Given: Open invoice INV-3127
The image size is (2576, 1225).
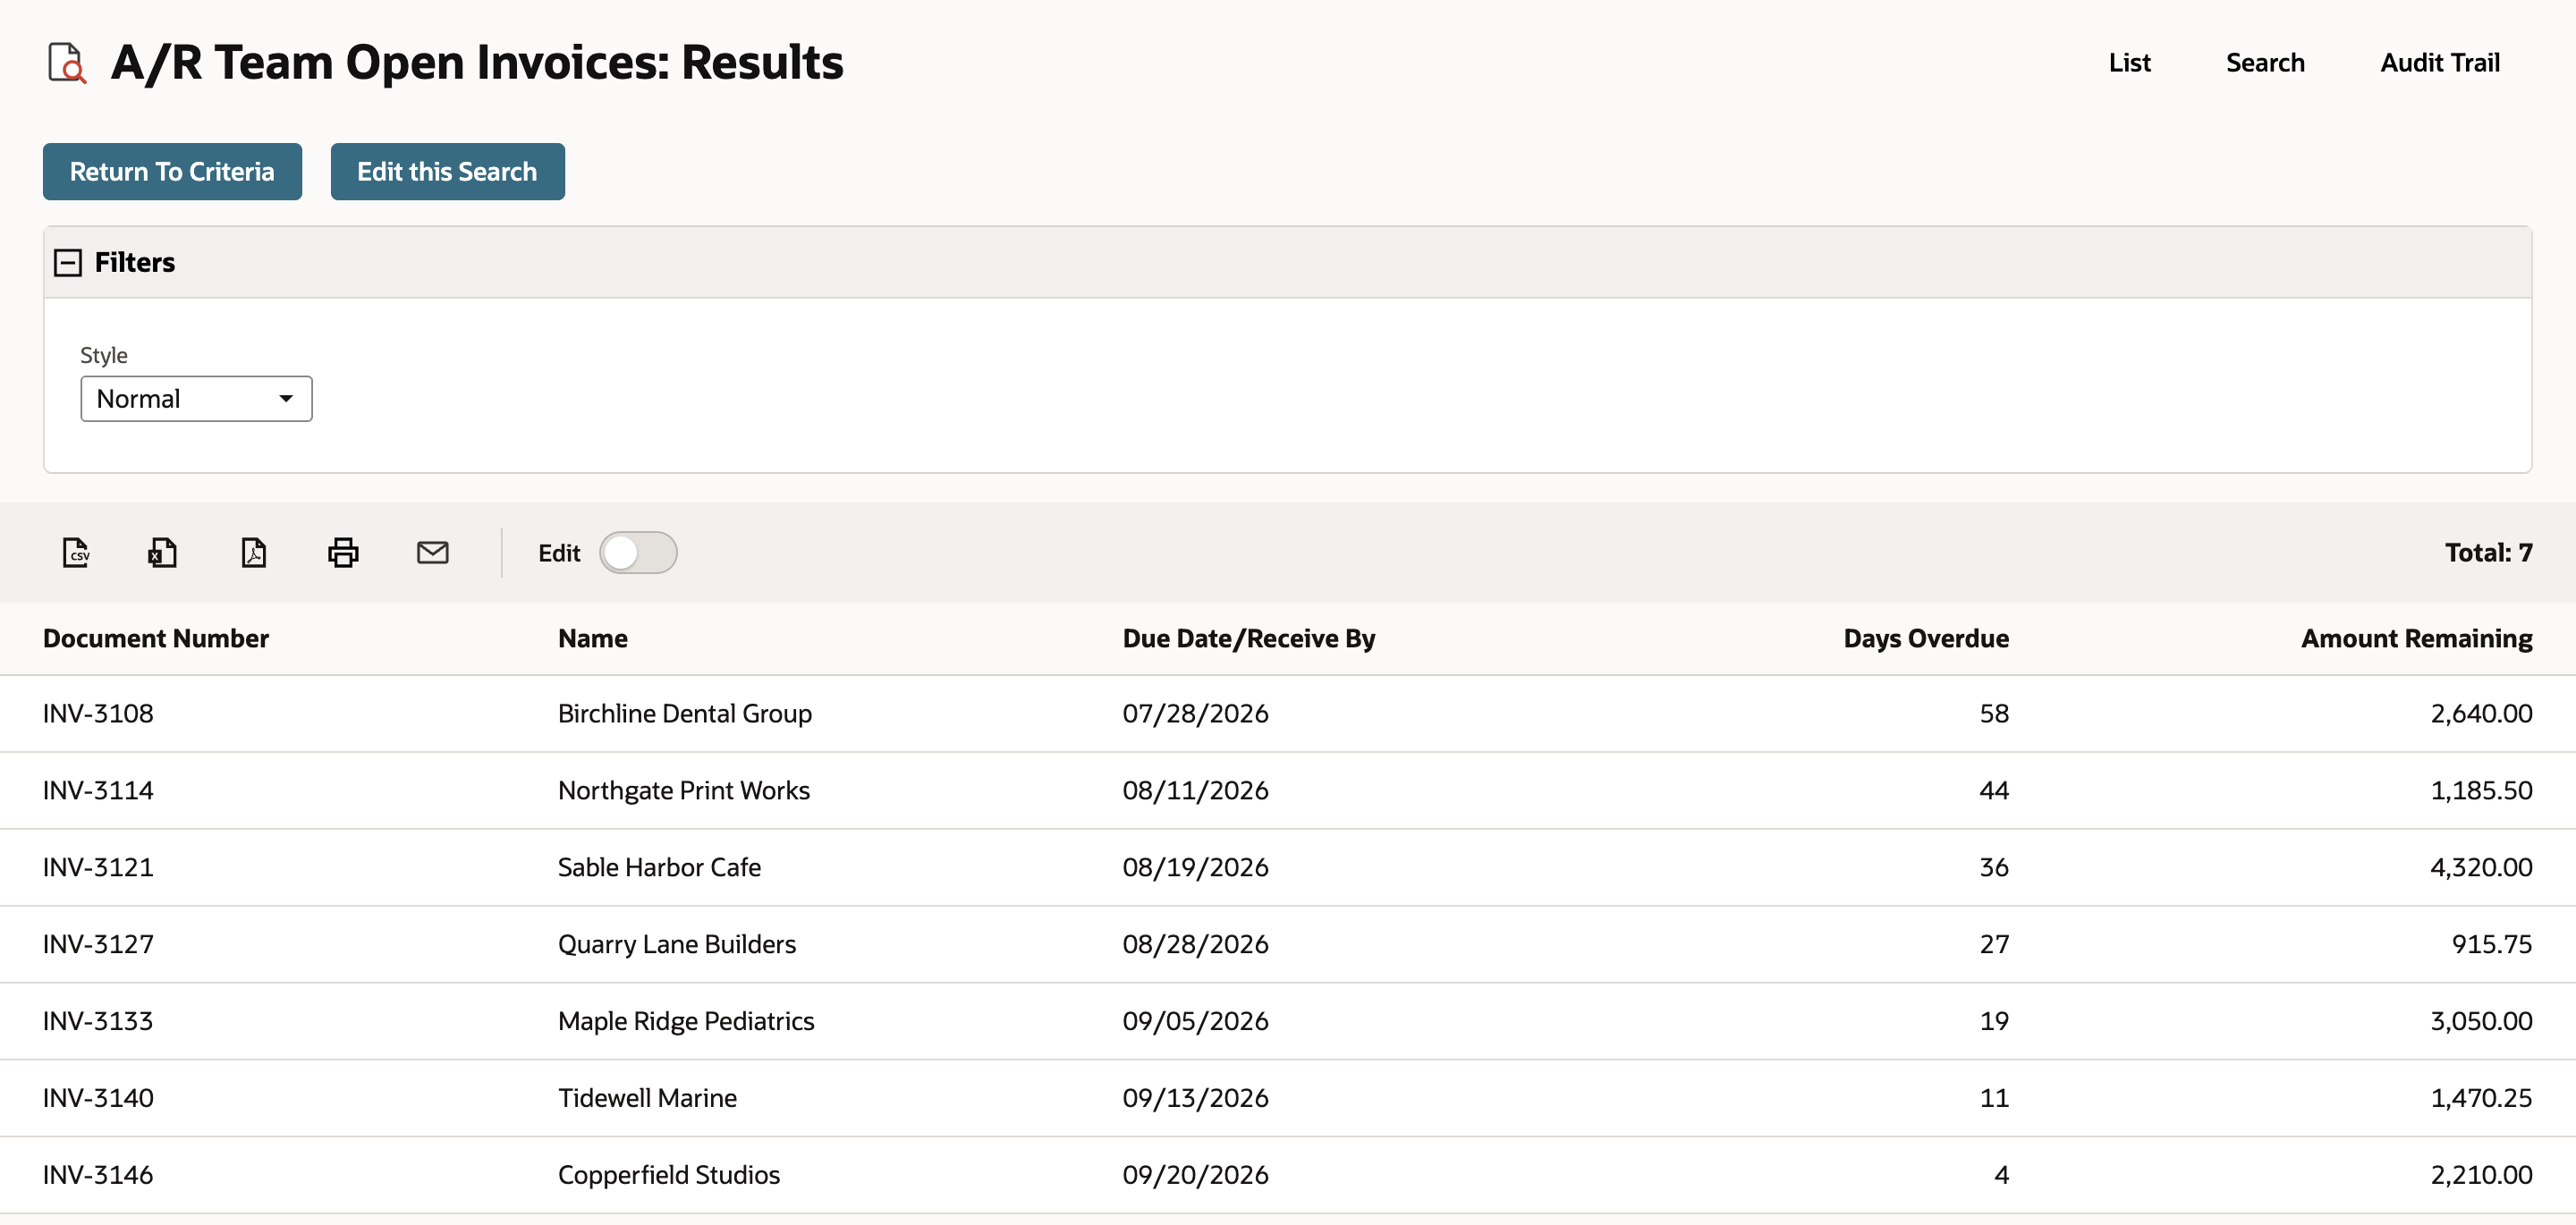Looking at the screenshot, I should (98, 944).
